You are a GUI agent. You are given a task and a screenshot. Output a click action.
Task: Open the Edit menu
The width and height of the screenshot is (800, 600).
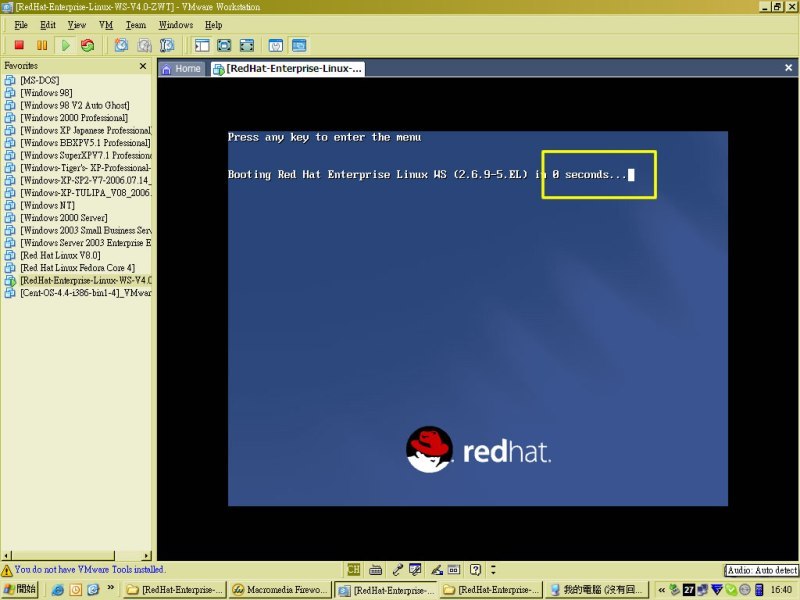tap(47, 25)
